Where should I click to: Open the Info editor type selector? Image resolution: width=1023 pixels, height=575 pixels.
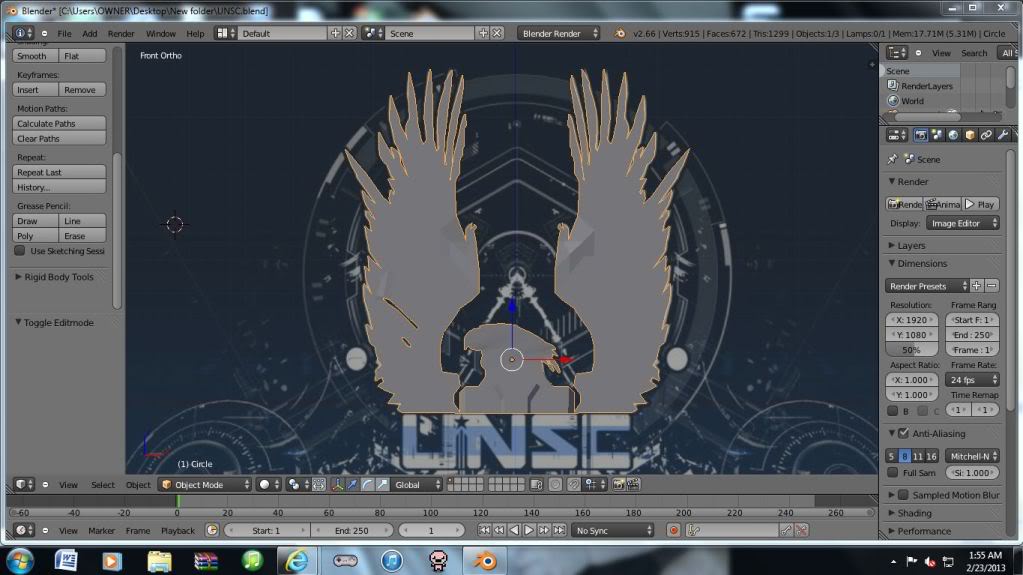click(23, 33)
